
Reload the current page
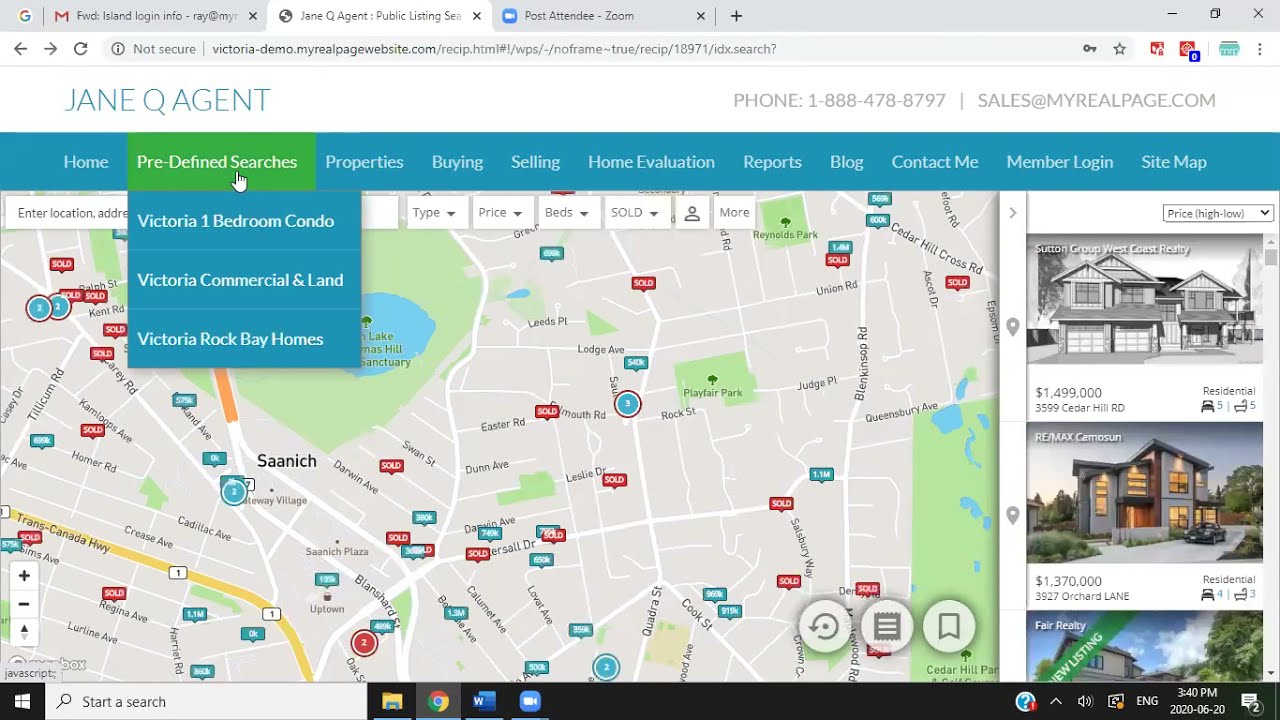click(x=81, y=49)
